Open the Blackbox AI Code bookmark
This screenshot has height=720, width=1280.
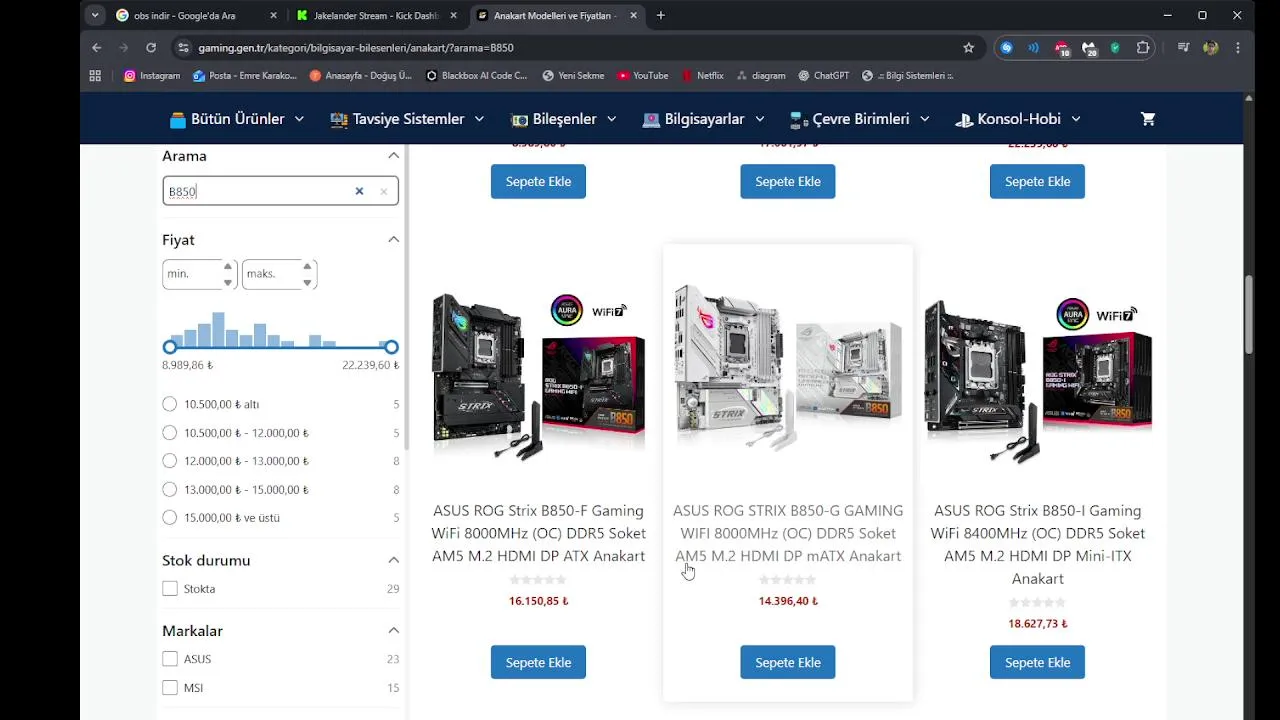coord(476,76)
